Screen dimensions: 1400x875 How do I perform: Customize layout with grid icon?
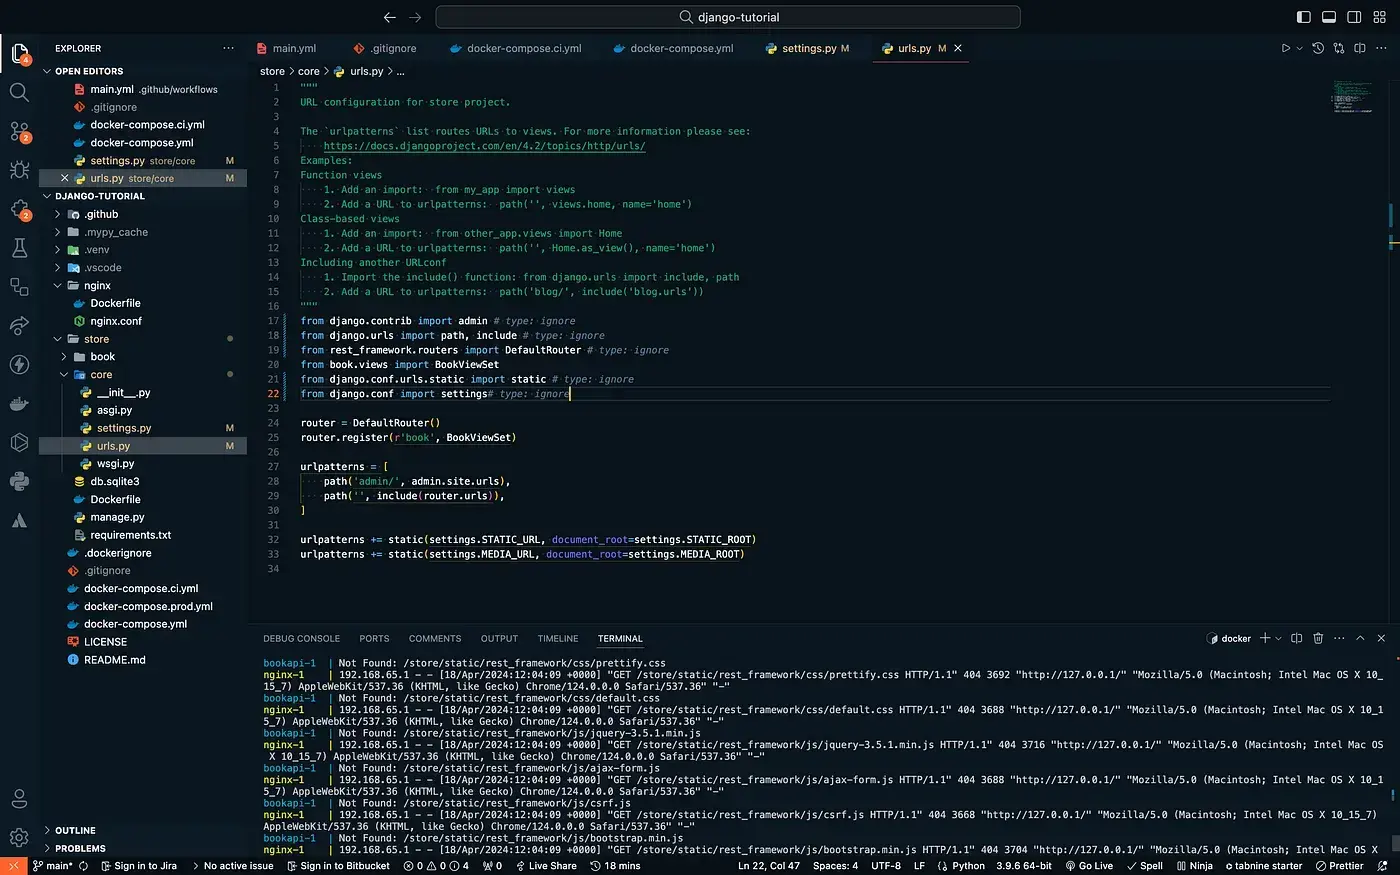tap(1381, 17)
